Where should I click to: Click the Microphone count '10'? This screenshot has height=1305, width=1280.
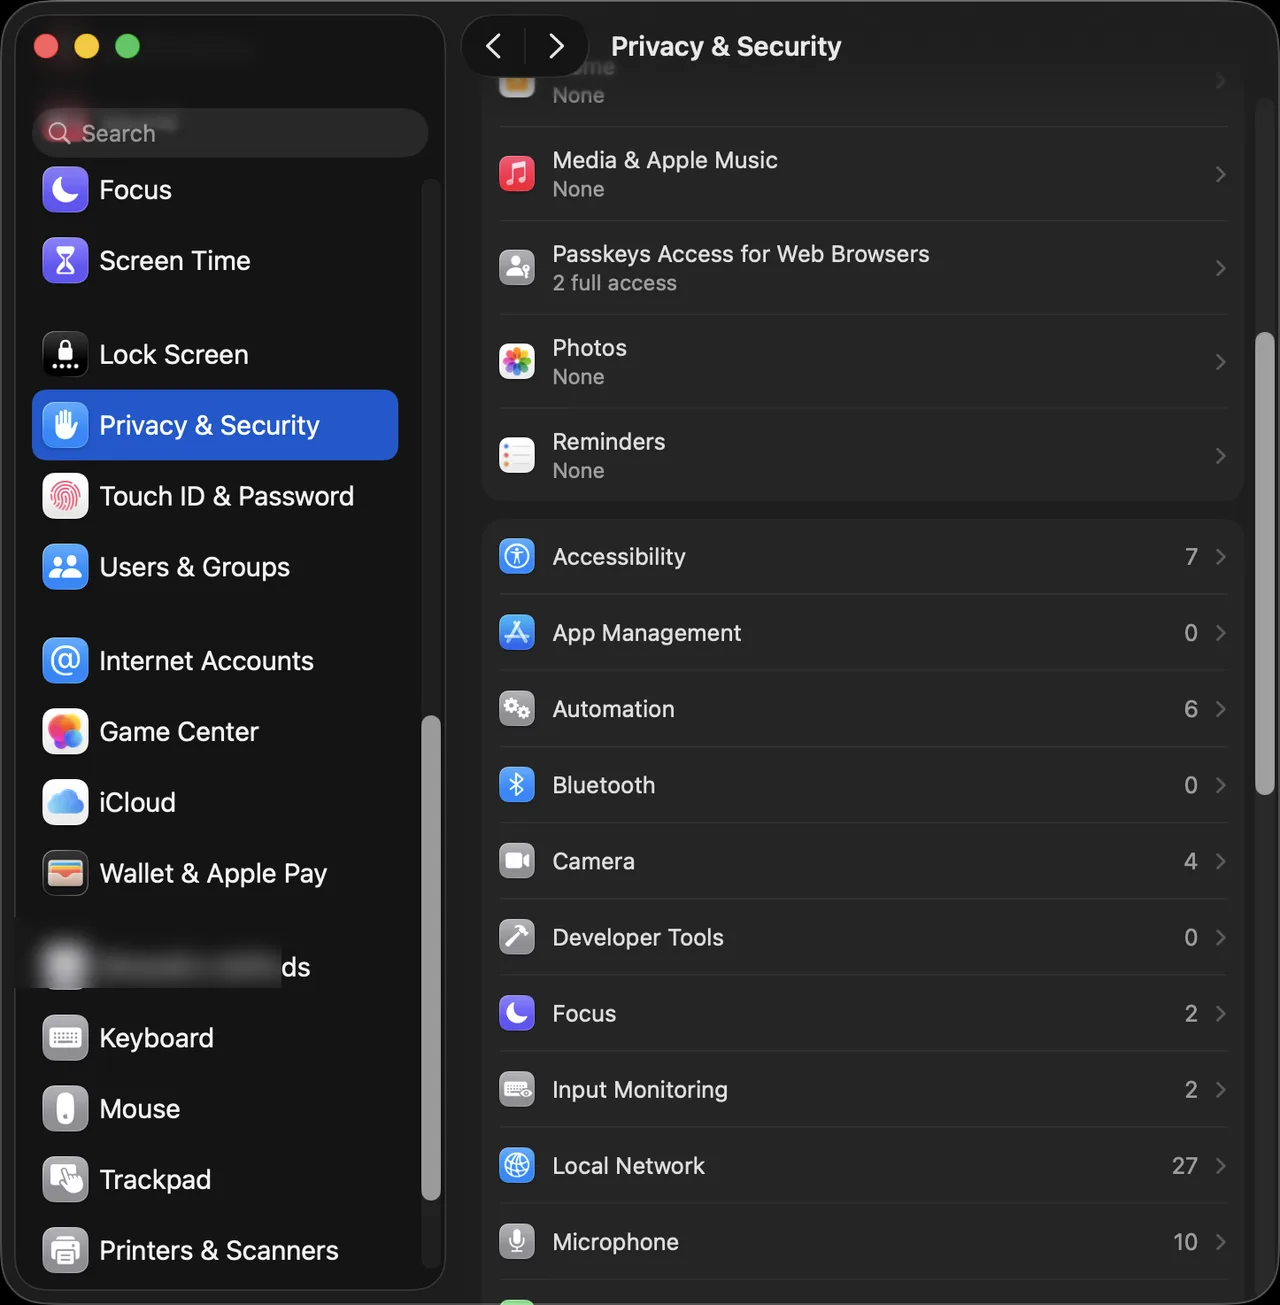[x=1185, y=1242]
